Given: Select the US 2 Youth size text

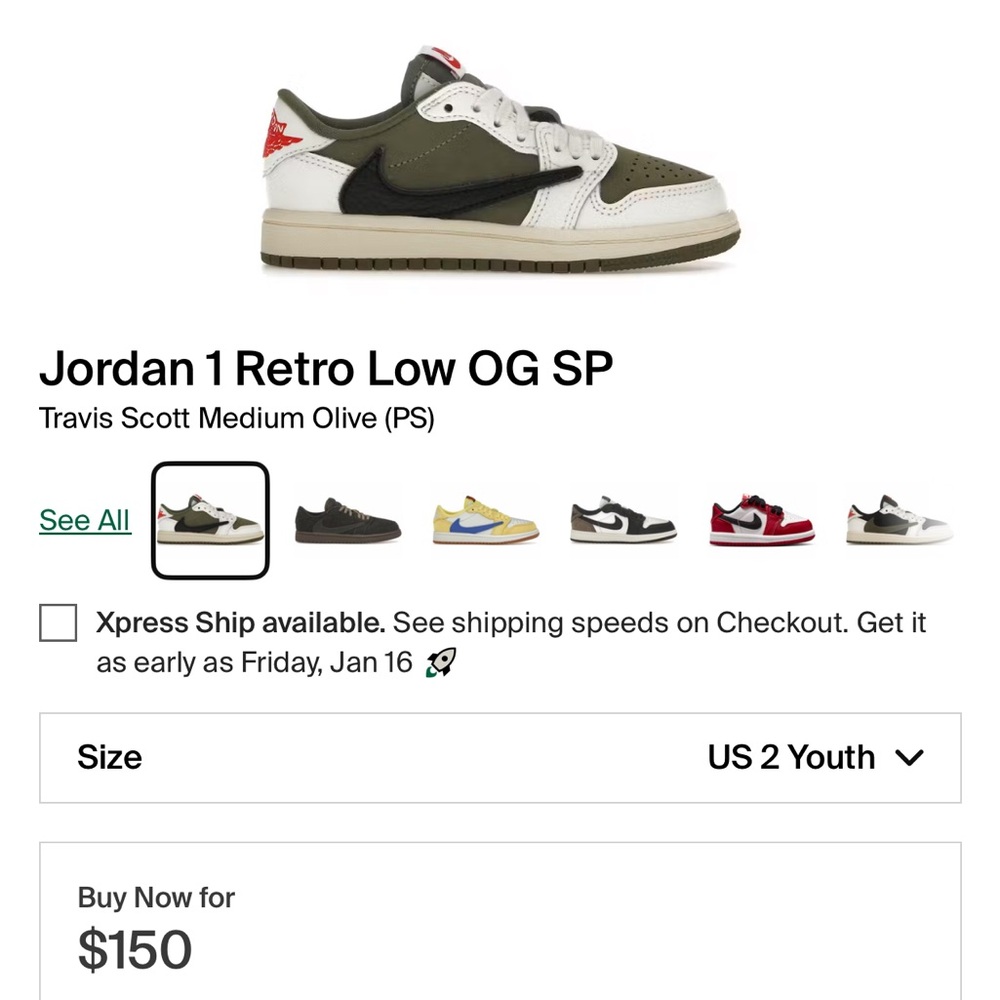Looking at the screenshot, I should point(793,758).
